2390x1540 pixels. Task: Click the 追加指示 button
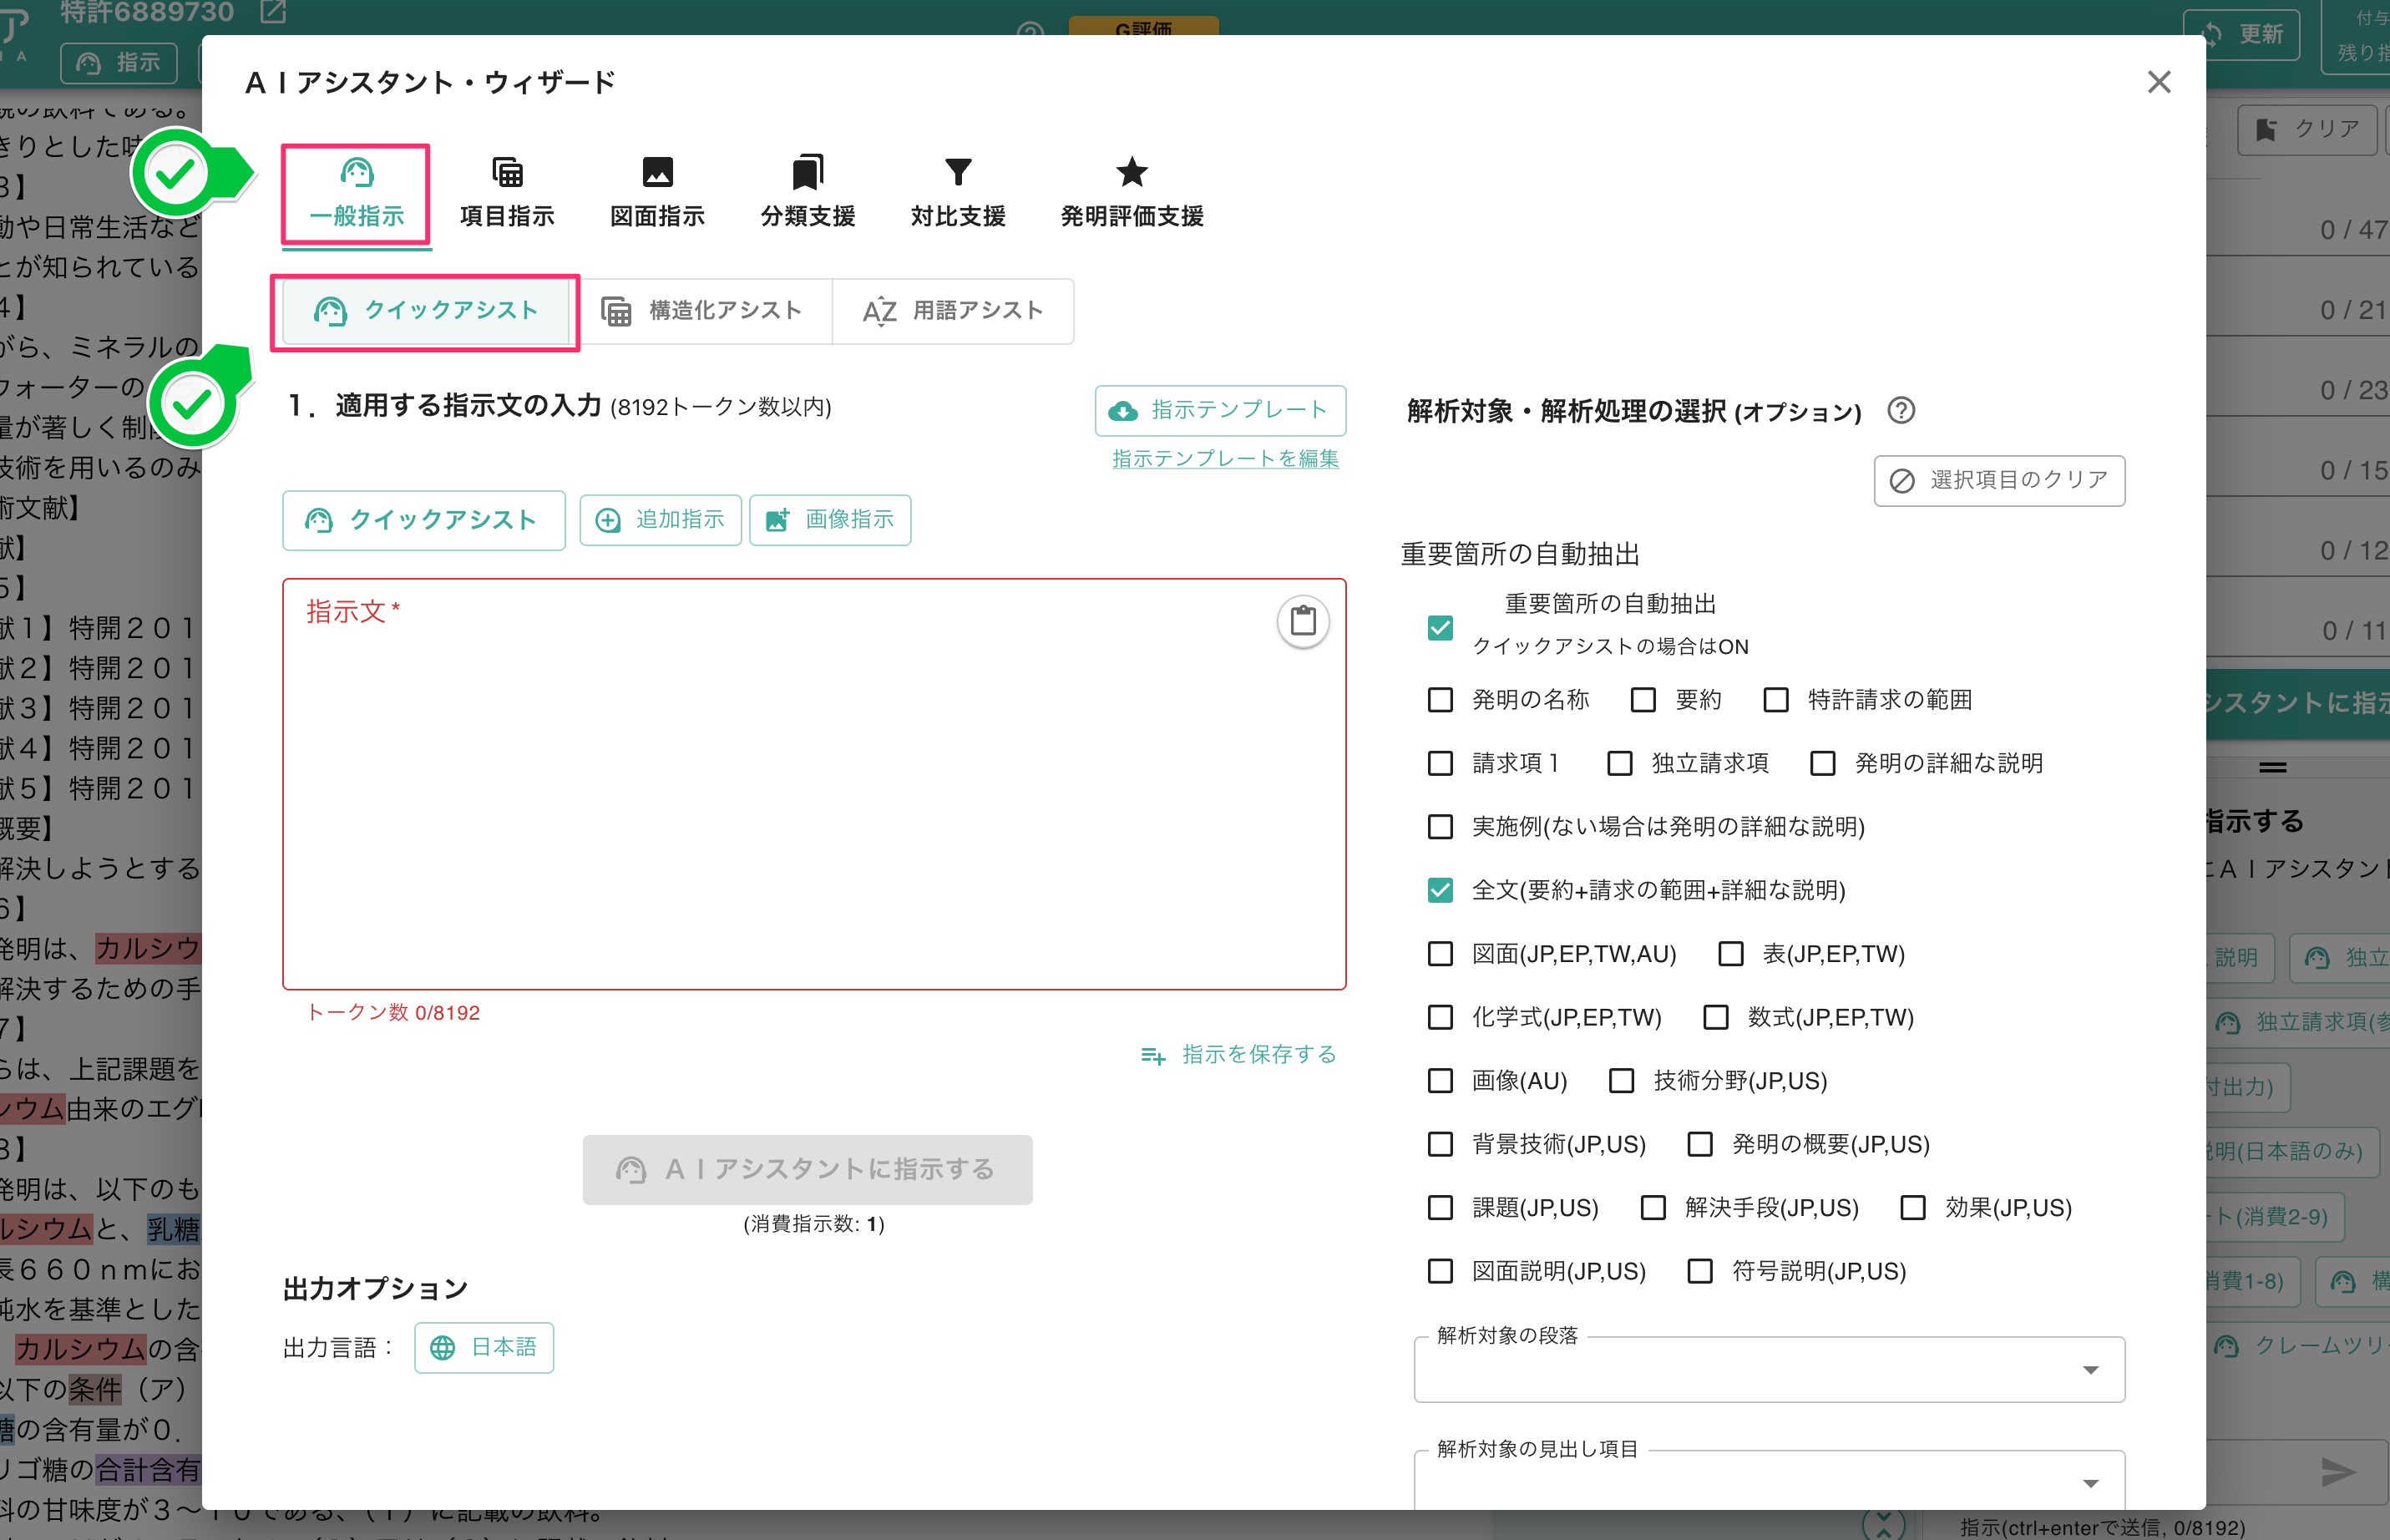click(660, 520)
